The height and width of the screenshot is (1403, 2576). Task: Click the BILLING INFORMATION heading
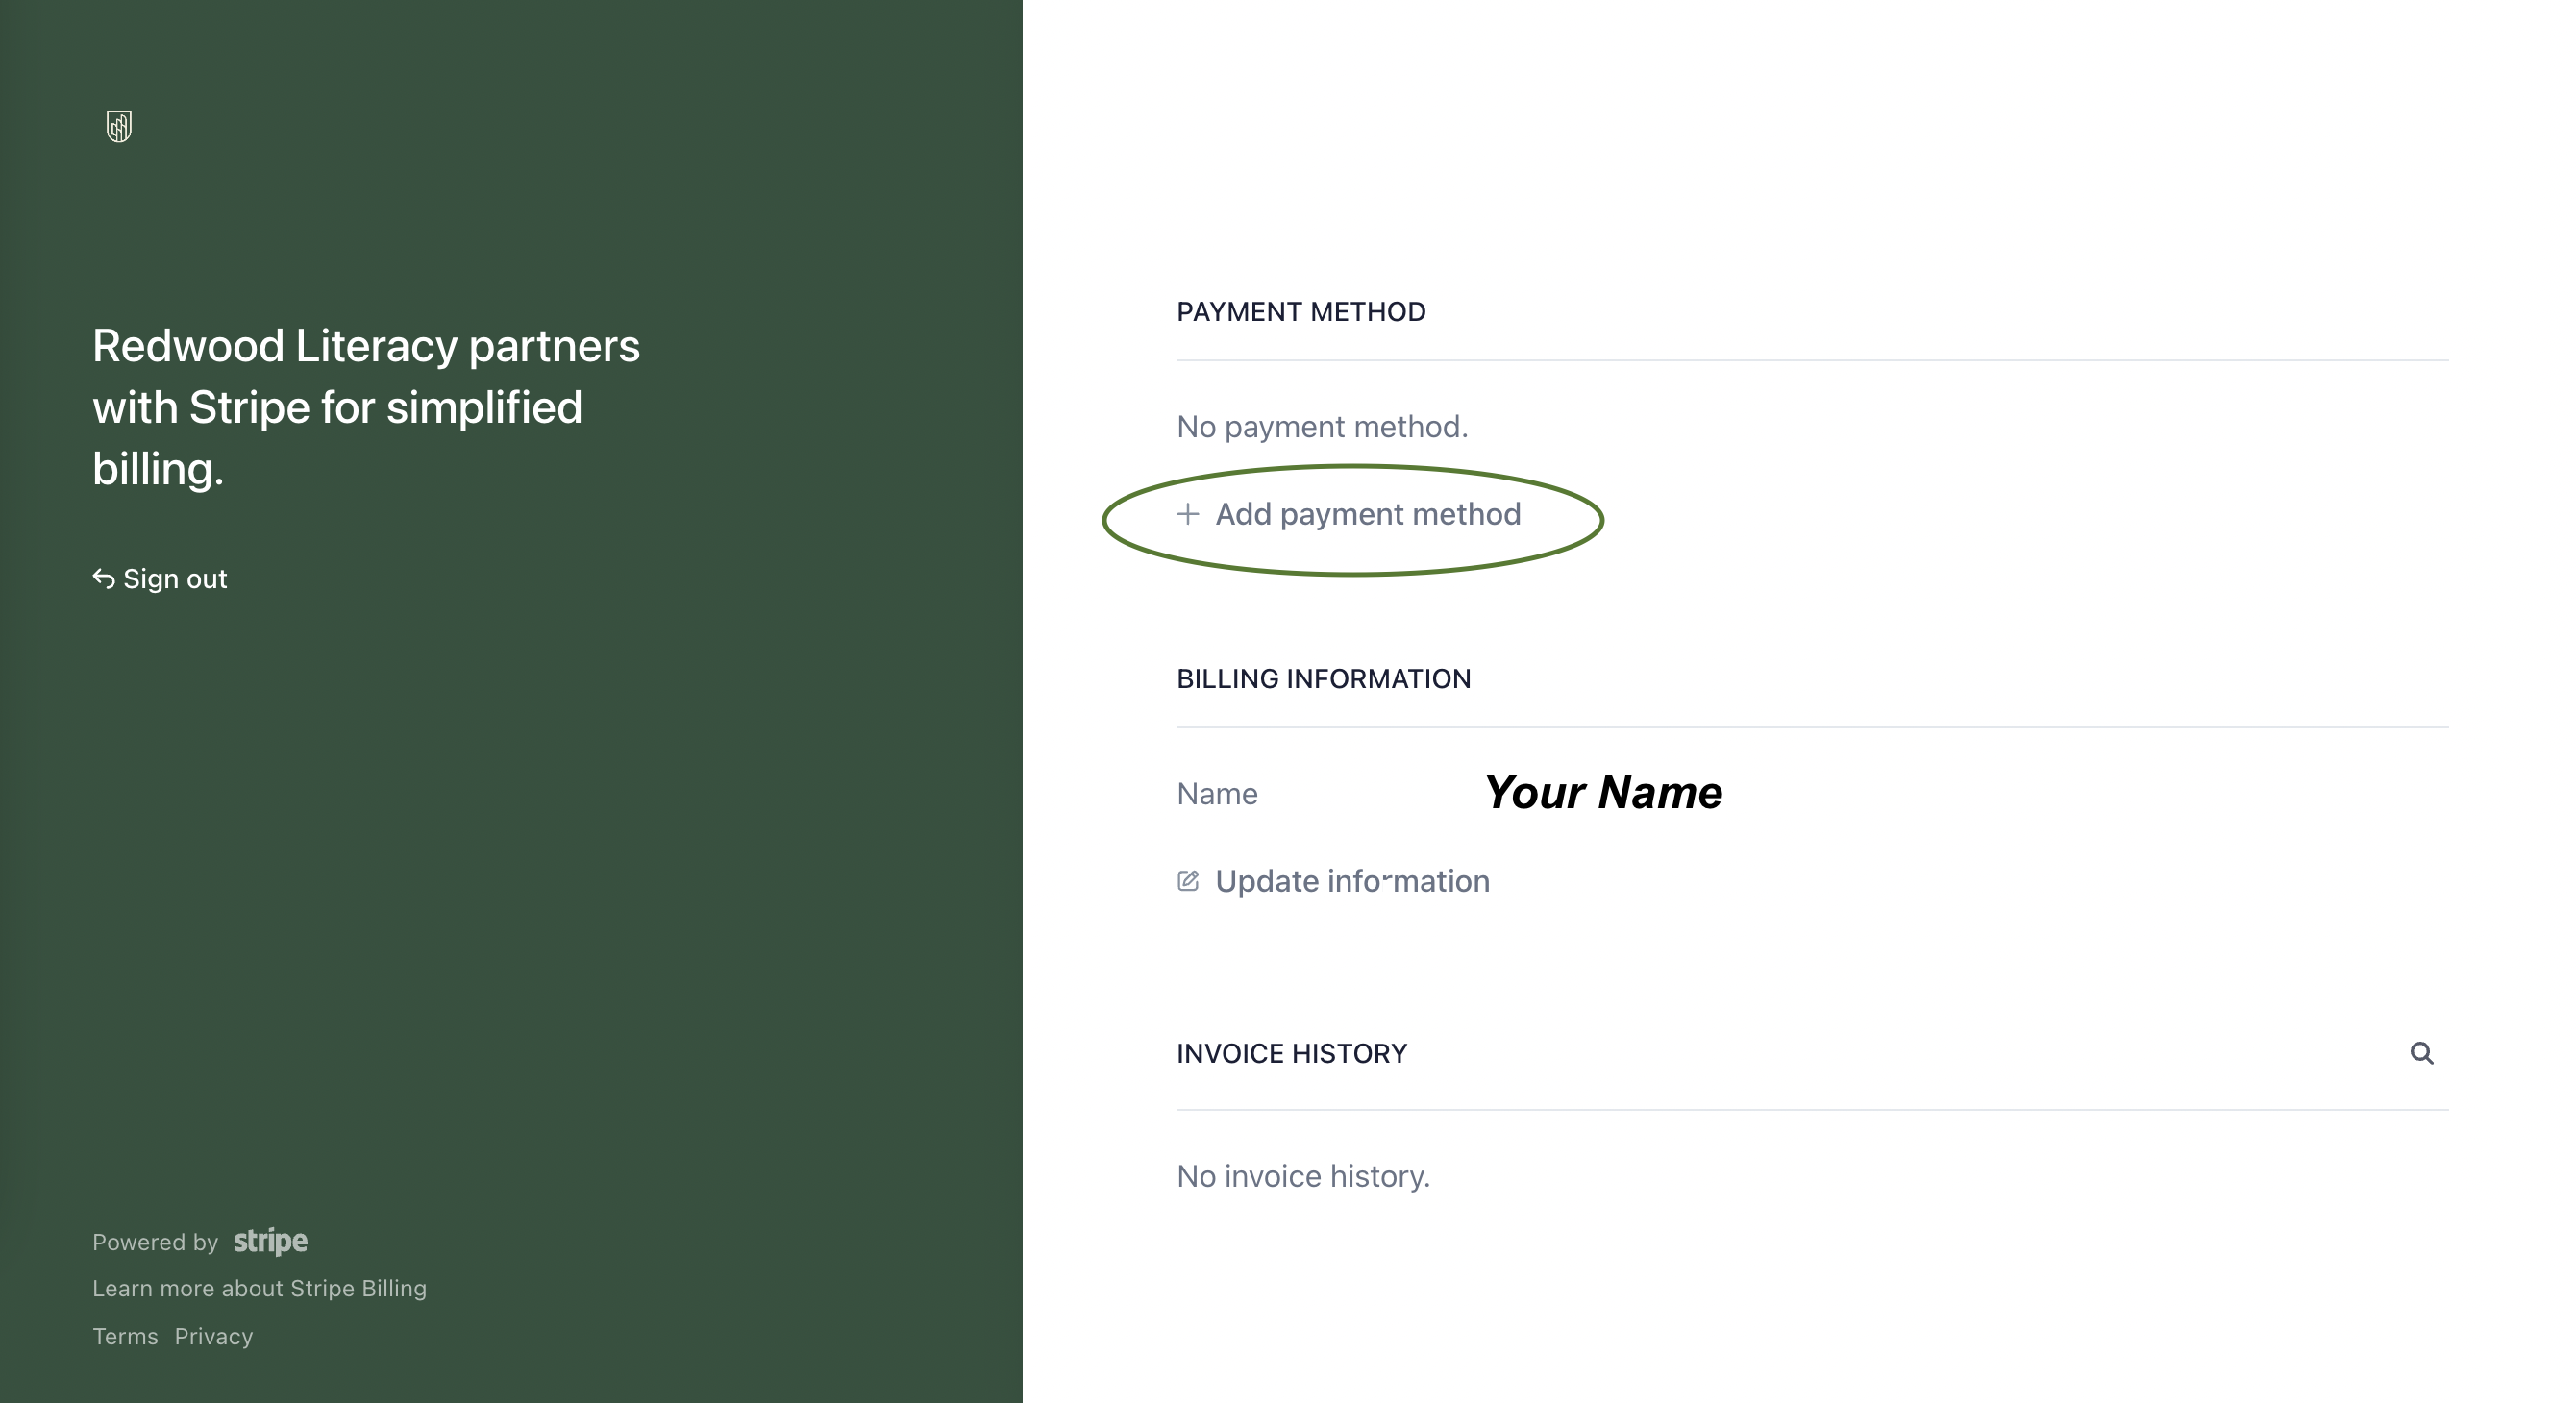tap(1324, 679)
